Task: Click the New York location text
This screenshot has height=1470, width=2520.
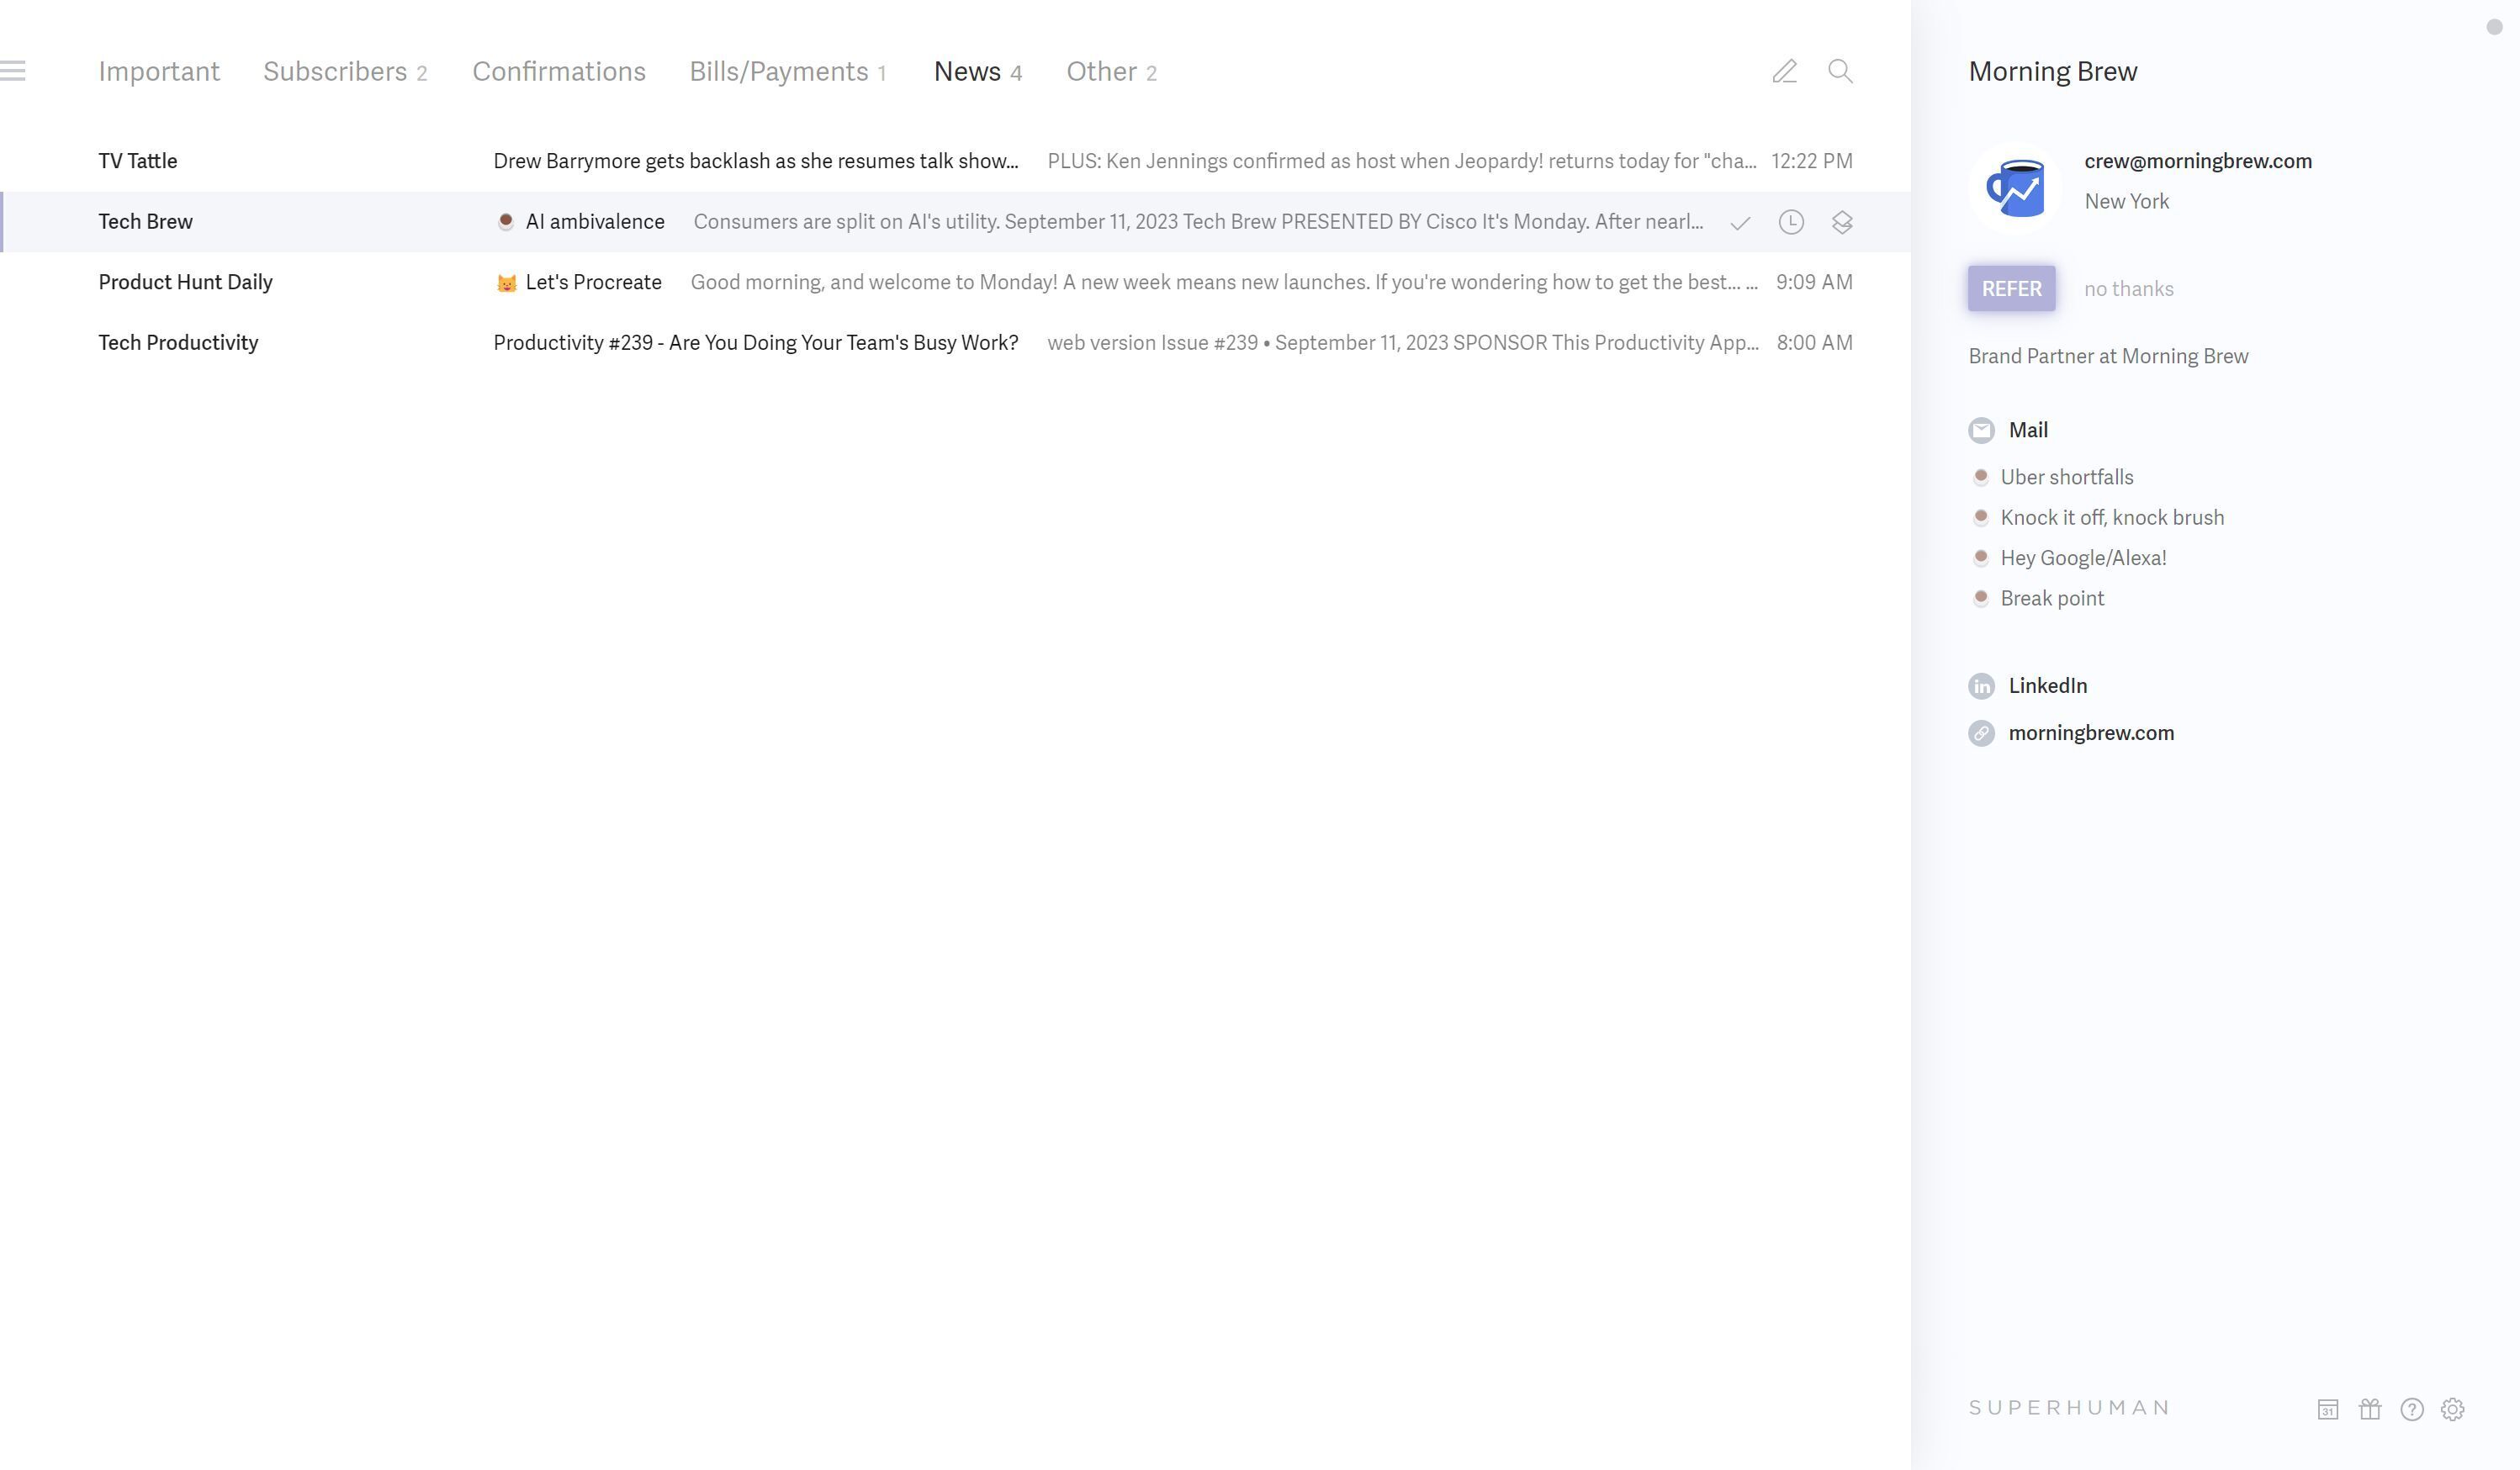Action: click(2126, 201)
